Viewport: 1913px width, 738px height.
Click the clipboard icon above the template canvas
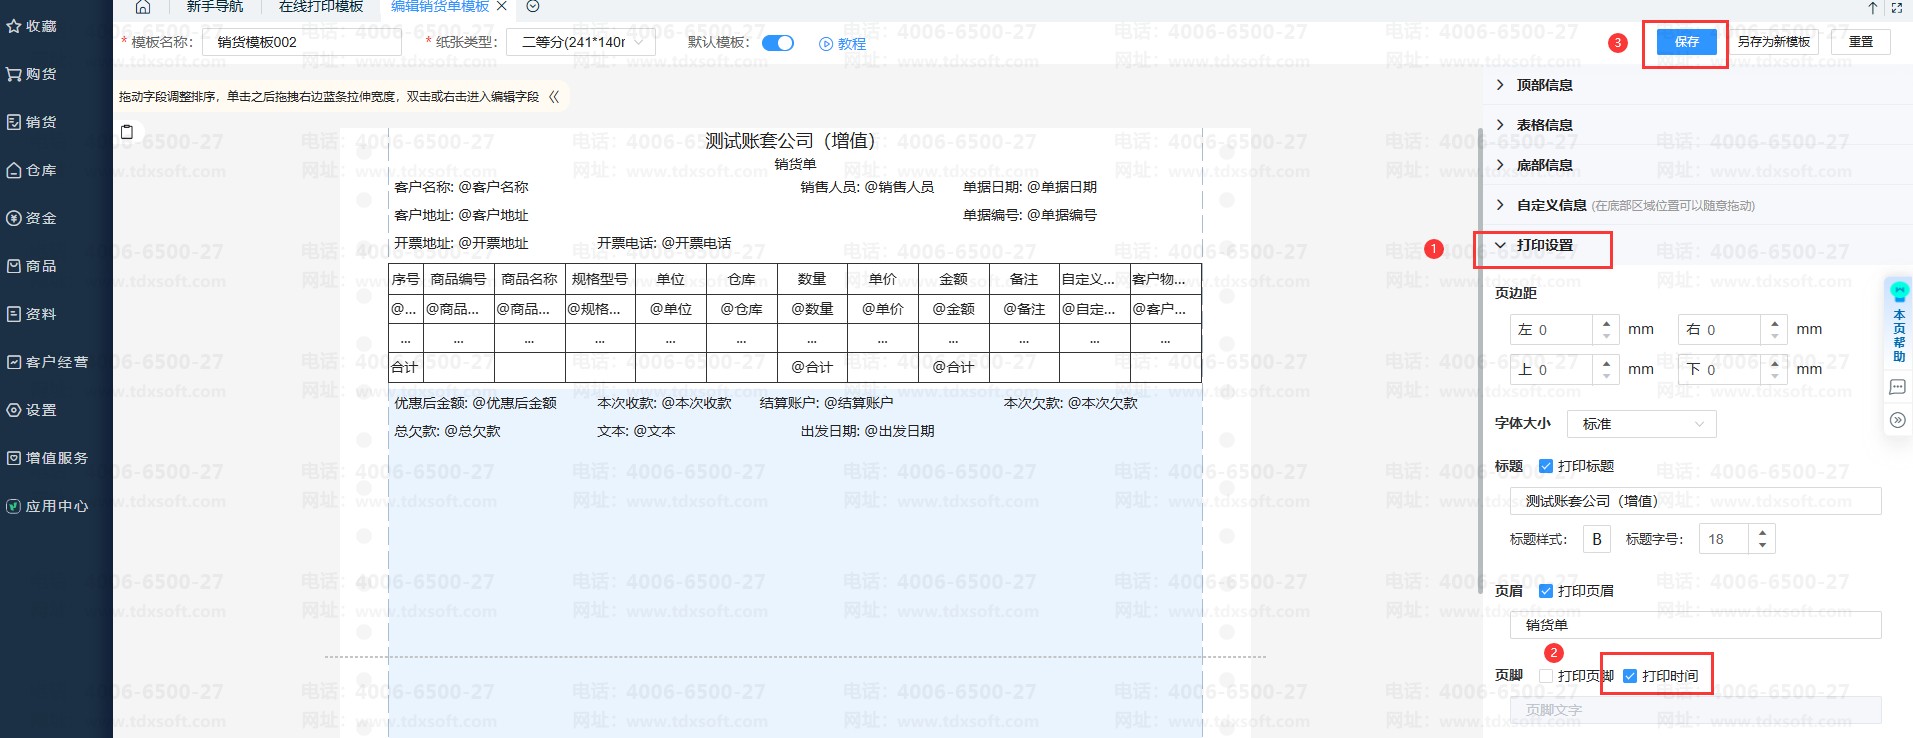coord(127,132)
